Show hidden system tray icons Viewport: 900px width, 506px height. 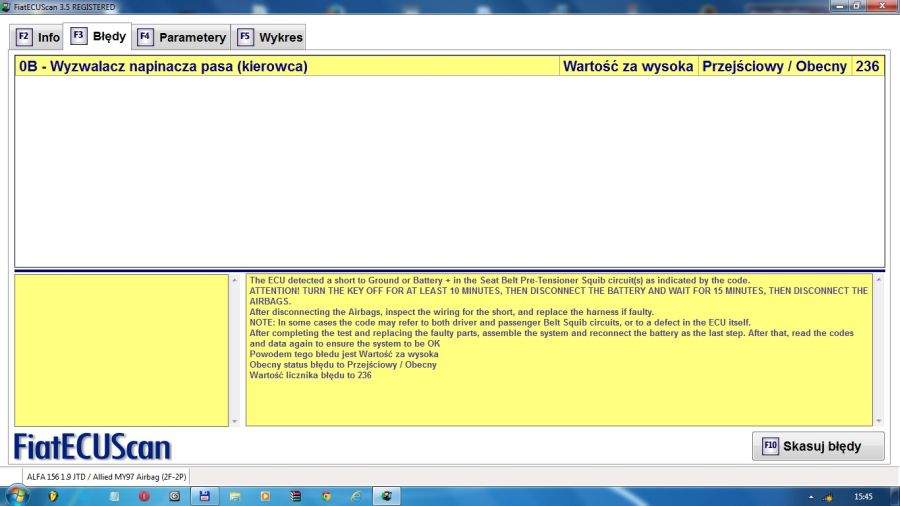811,497
